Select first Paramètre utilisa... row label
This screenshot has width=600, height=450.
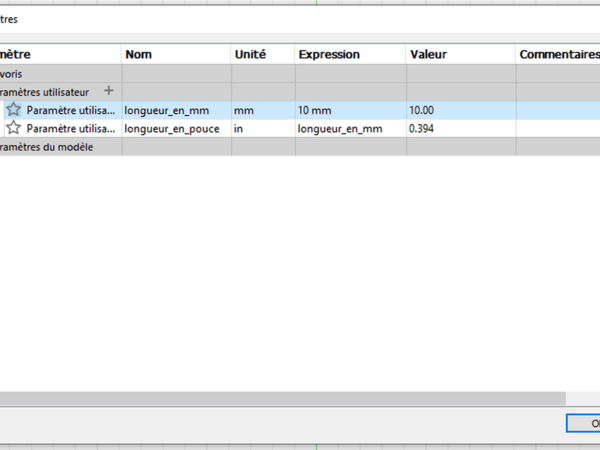click(71, 111)
